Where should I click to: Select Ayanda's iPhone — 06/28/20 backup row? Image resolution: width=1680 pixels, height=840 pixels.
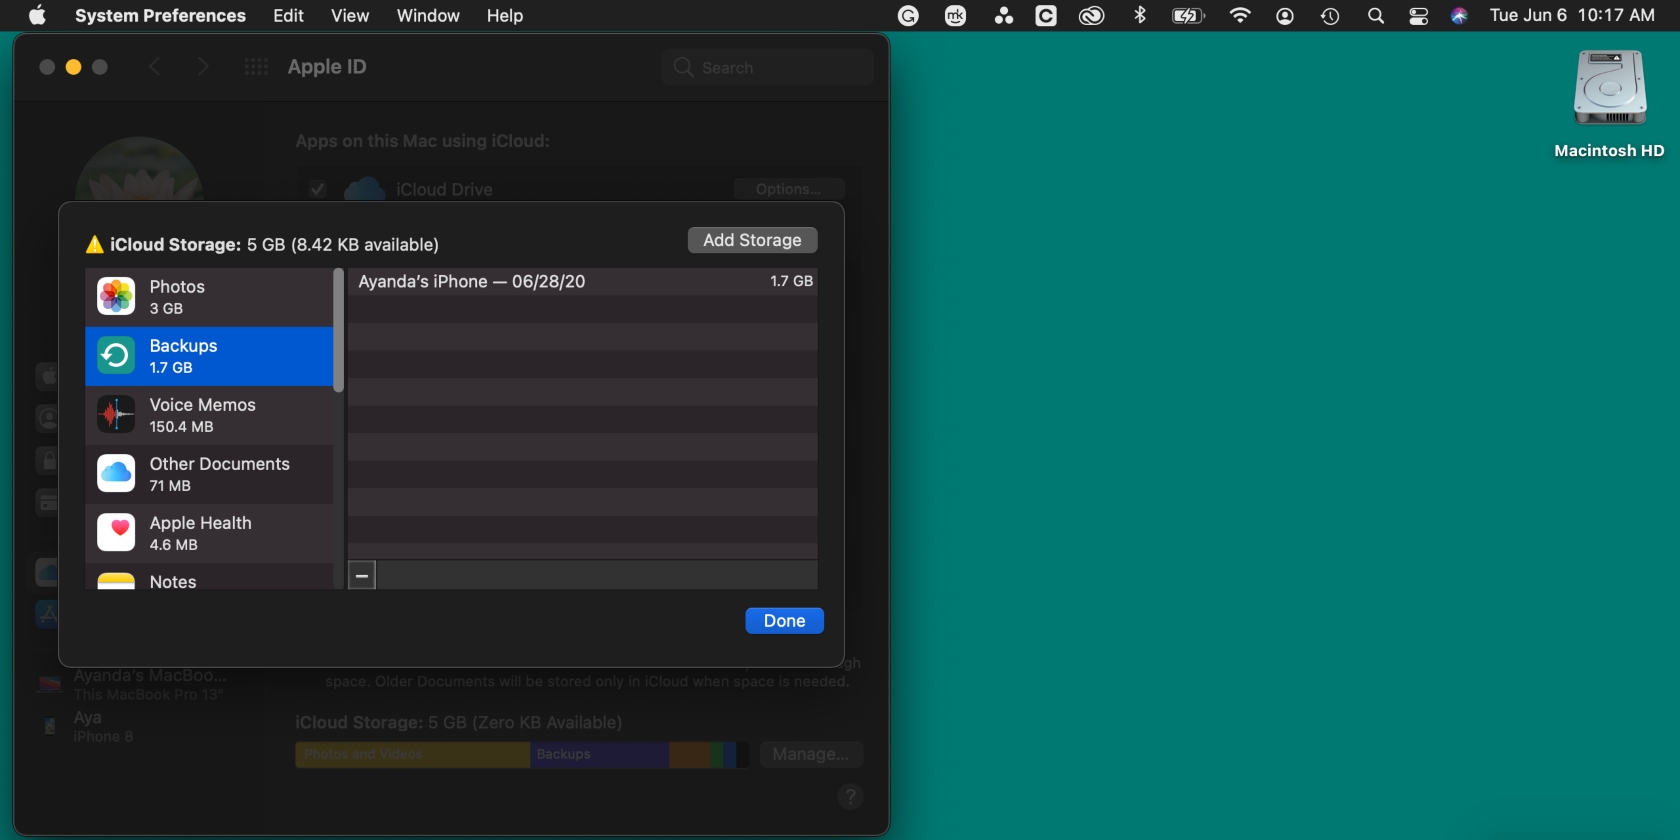tap(583, 282)
